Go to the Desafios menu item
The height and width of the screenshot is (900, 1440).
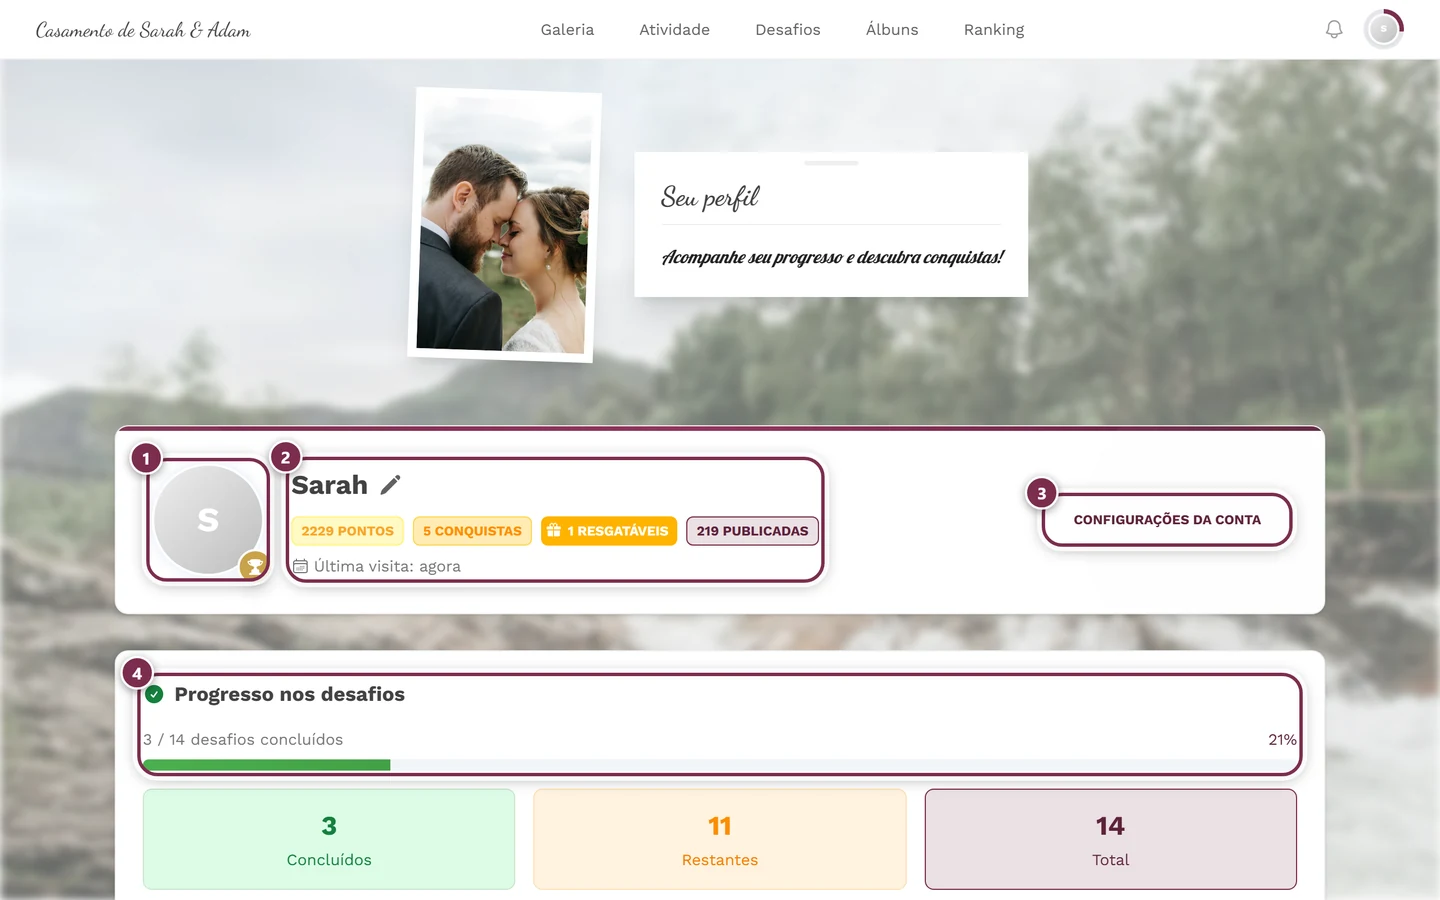coord(788,30)
